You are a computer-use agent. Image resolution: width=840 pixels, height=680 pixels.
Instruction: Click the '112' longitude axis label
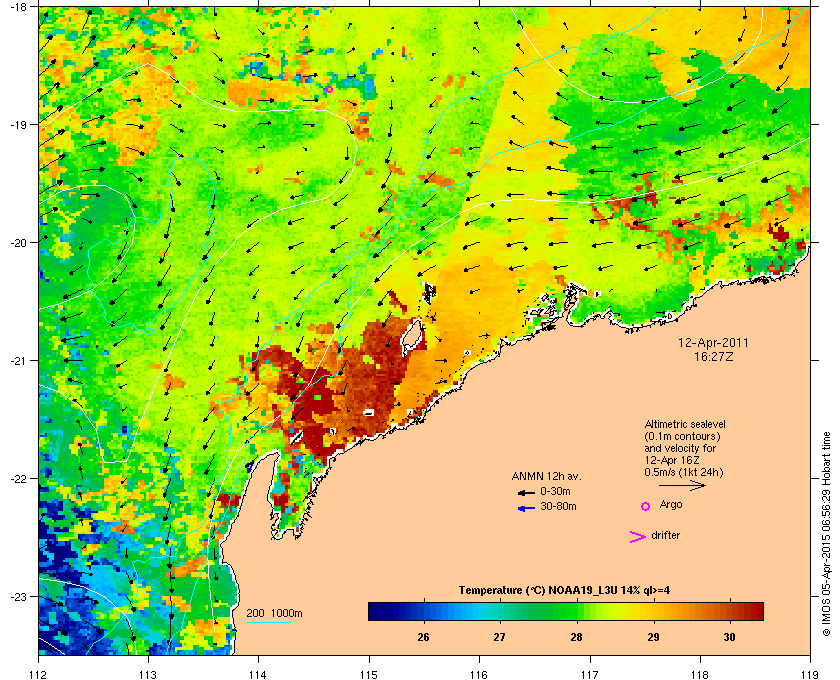pyautogui.click(x=39, y=674)
